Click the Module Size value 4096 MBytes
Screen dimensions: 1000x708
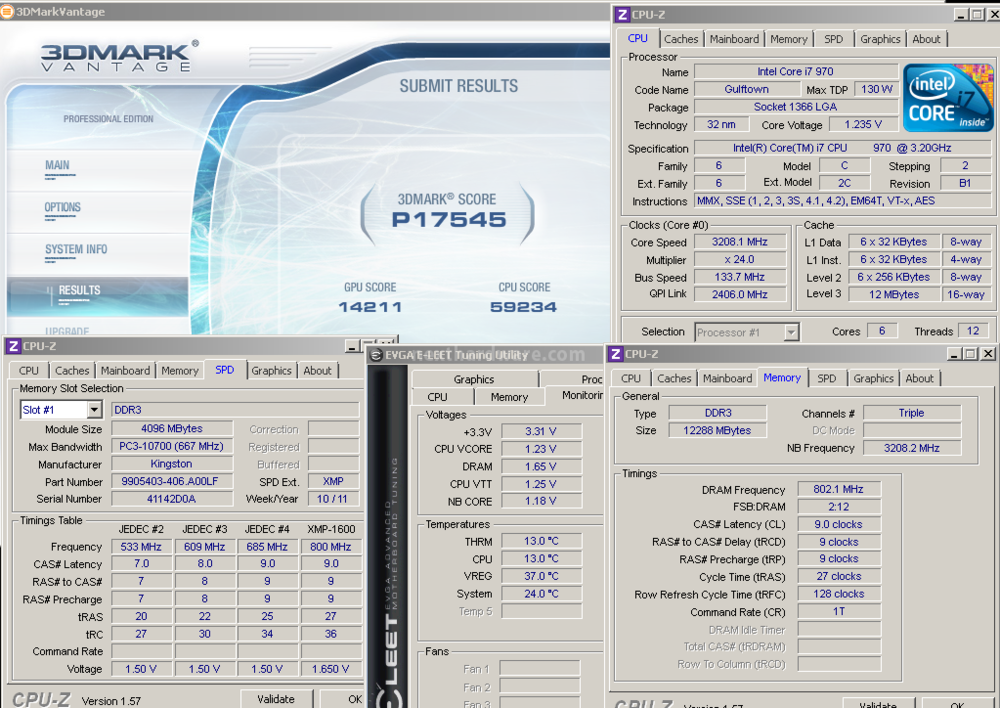[172, 429]
